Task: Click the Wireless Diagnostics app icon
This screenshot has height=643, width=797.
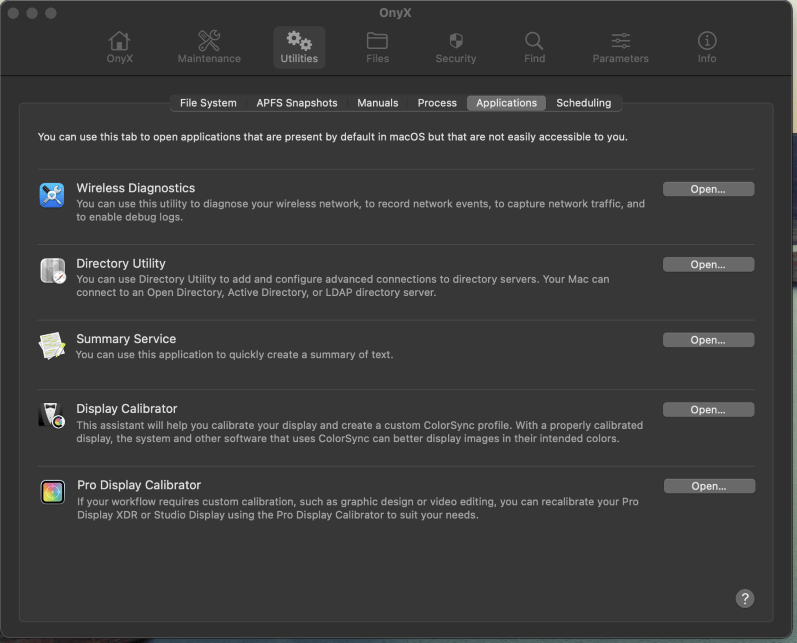Action: 52,195
